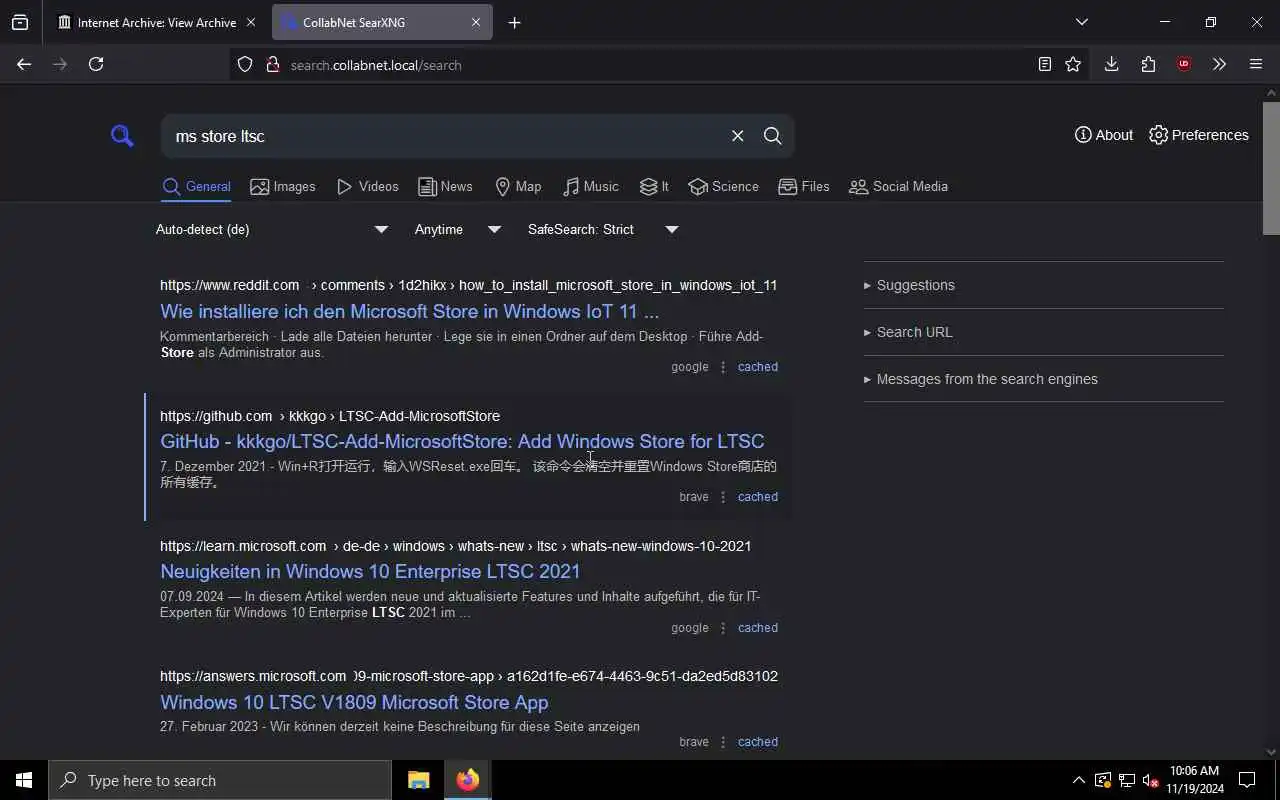
Task: Switch to Map tab
Action: pos(518,187)
